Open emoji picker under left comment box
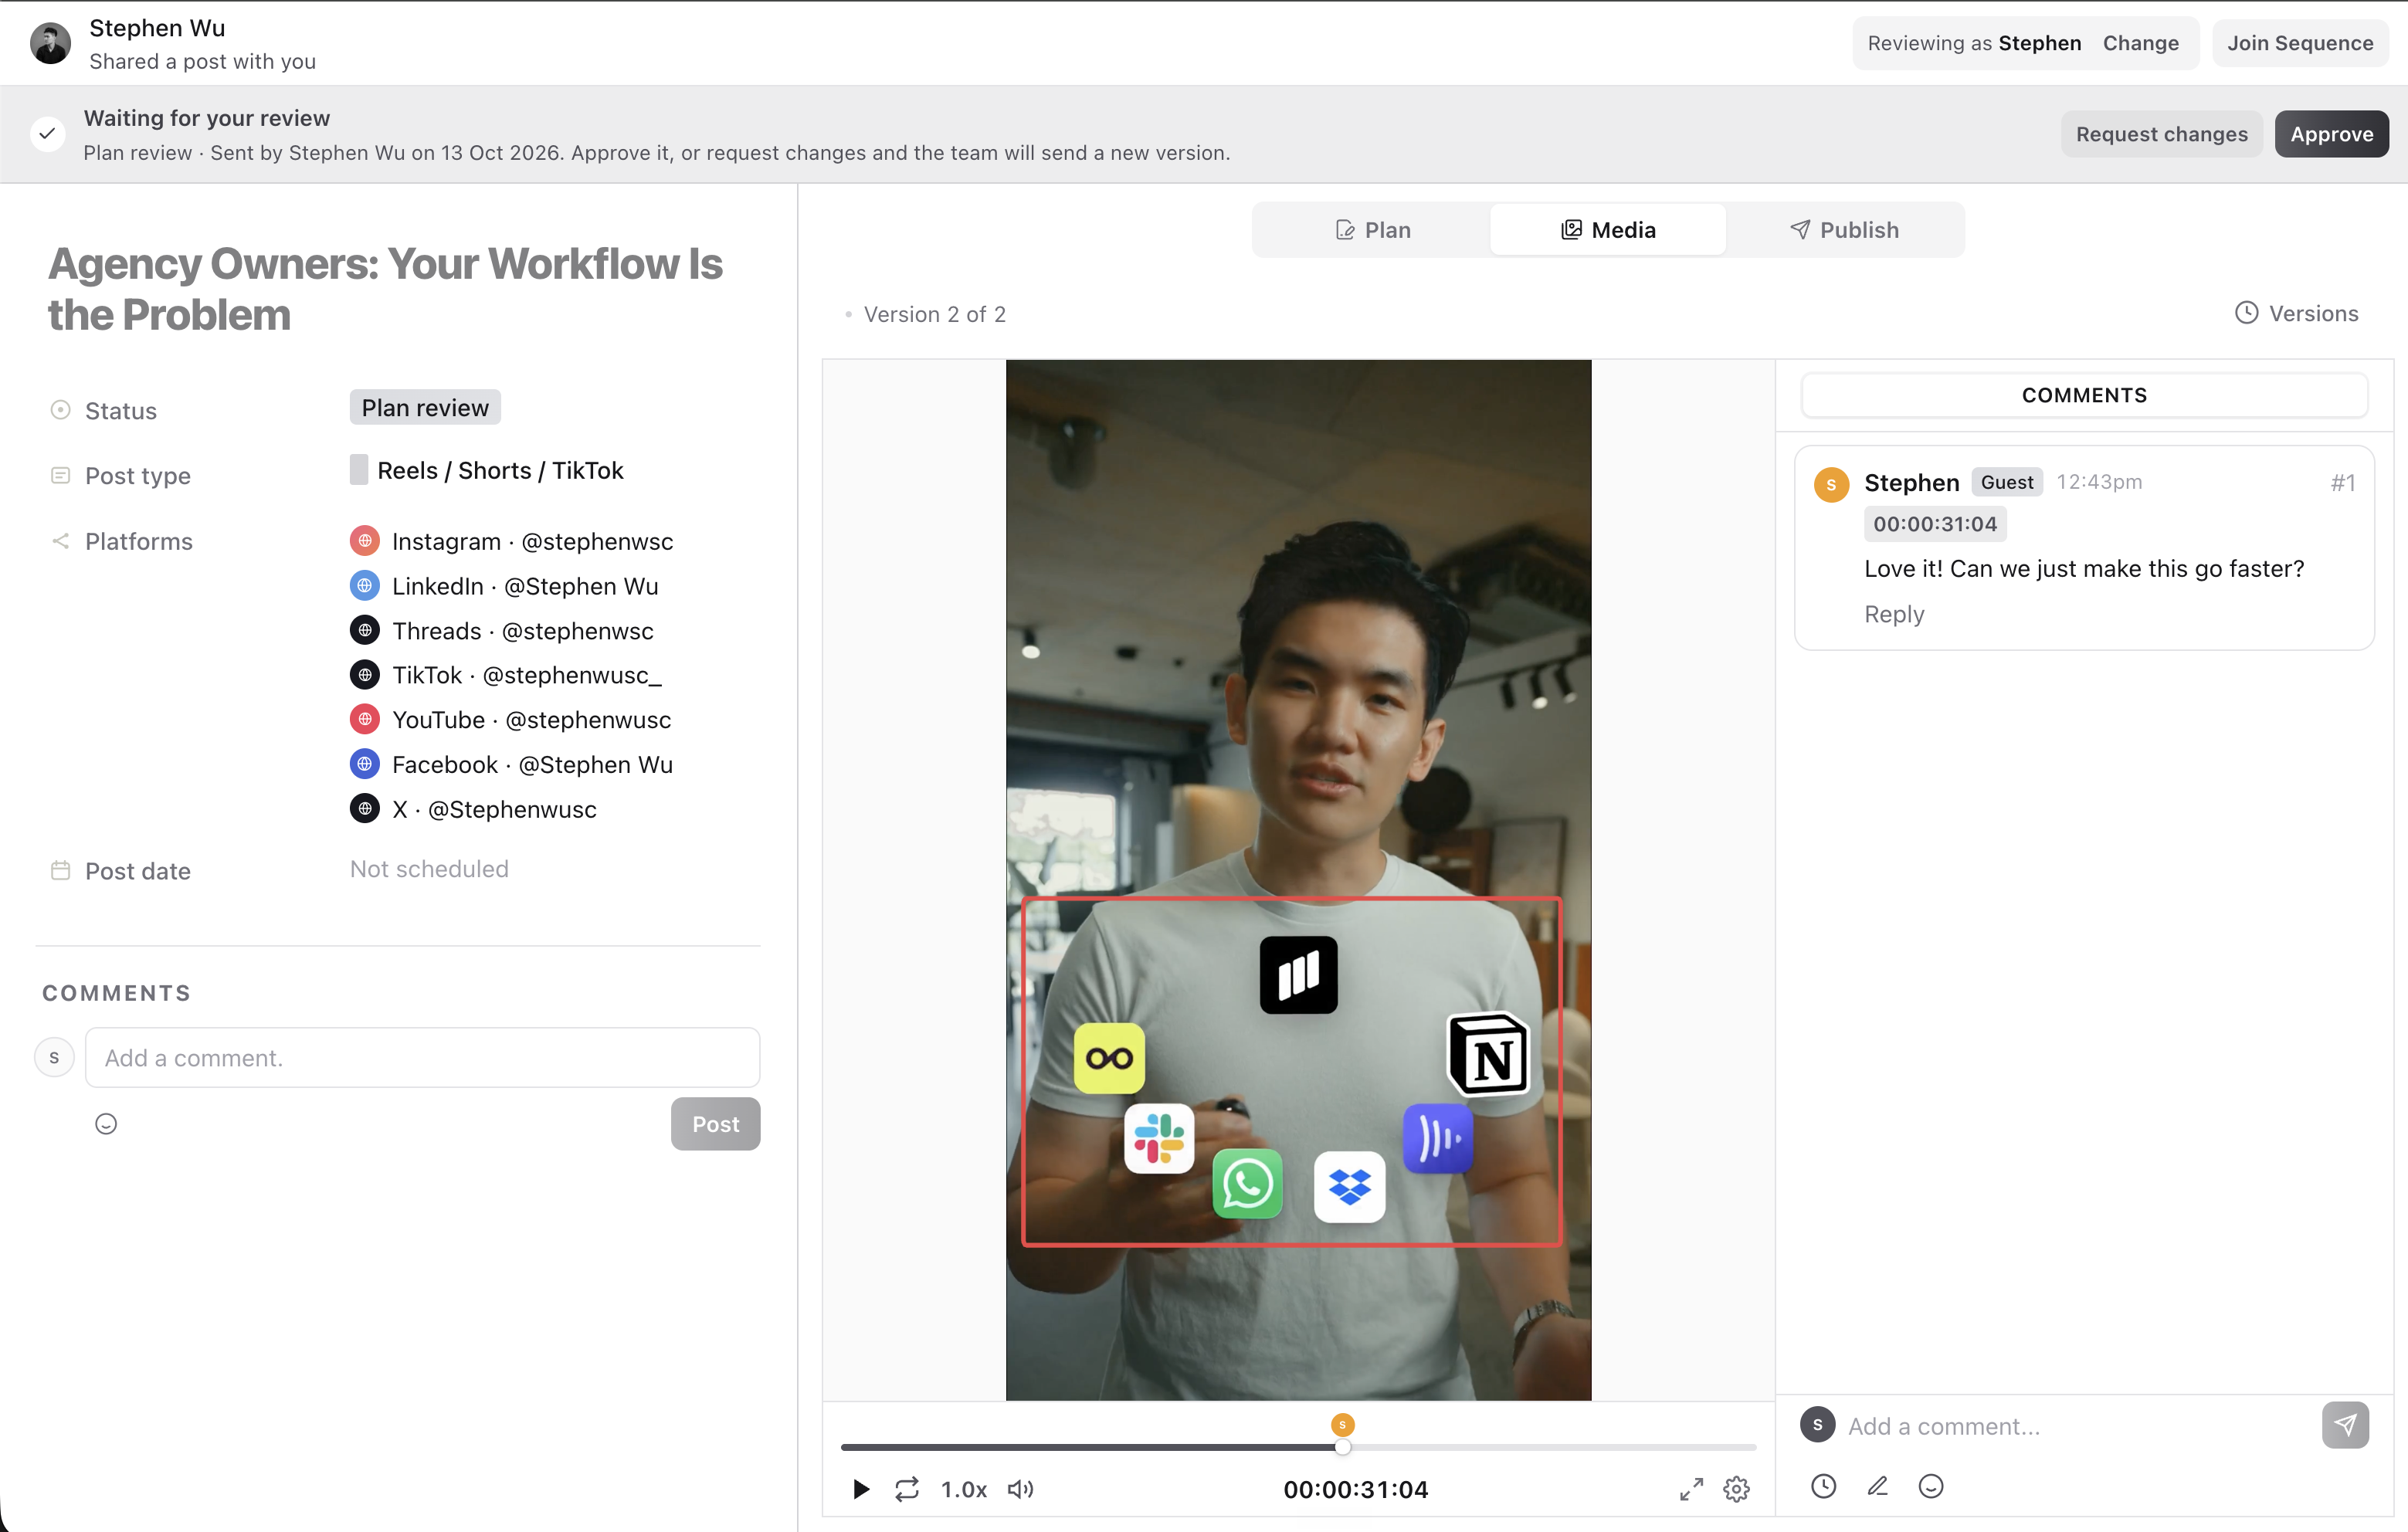 click(x=106, y=1124)
